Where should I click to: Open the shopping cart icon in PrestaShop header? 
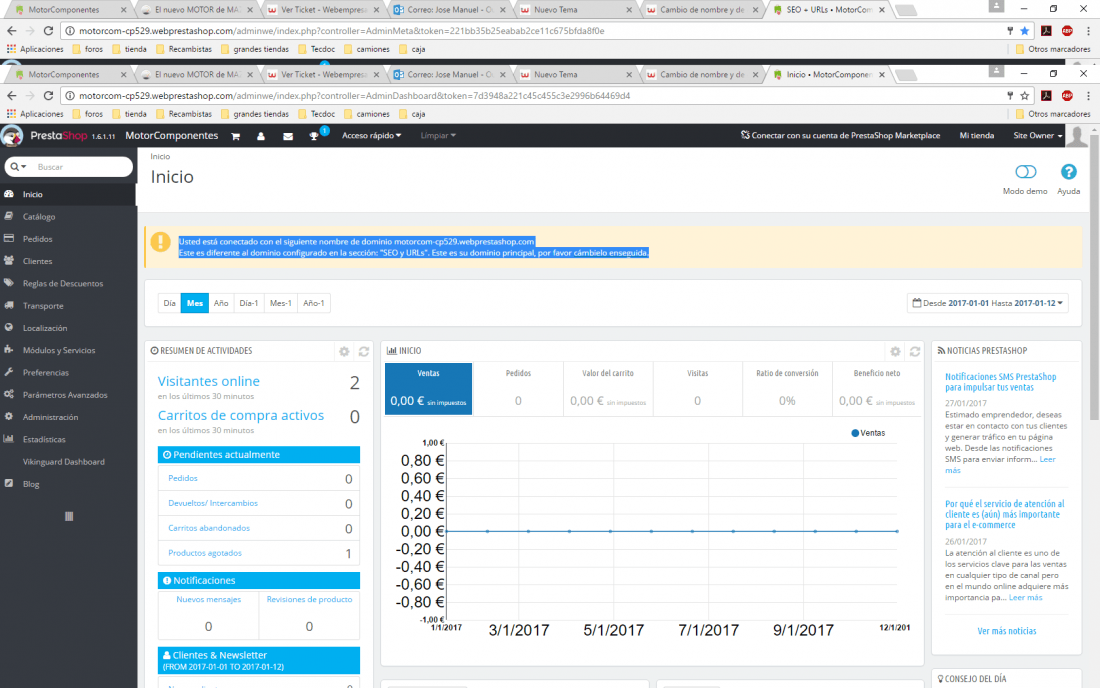click(236, 136)
